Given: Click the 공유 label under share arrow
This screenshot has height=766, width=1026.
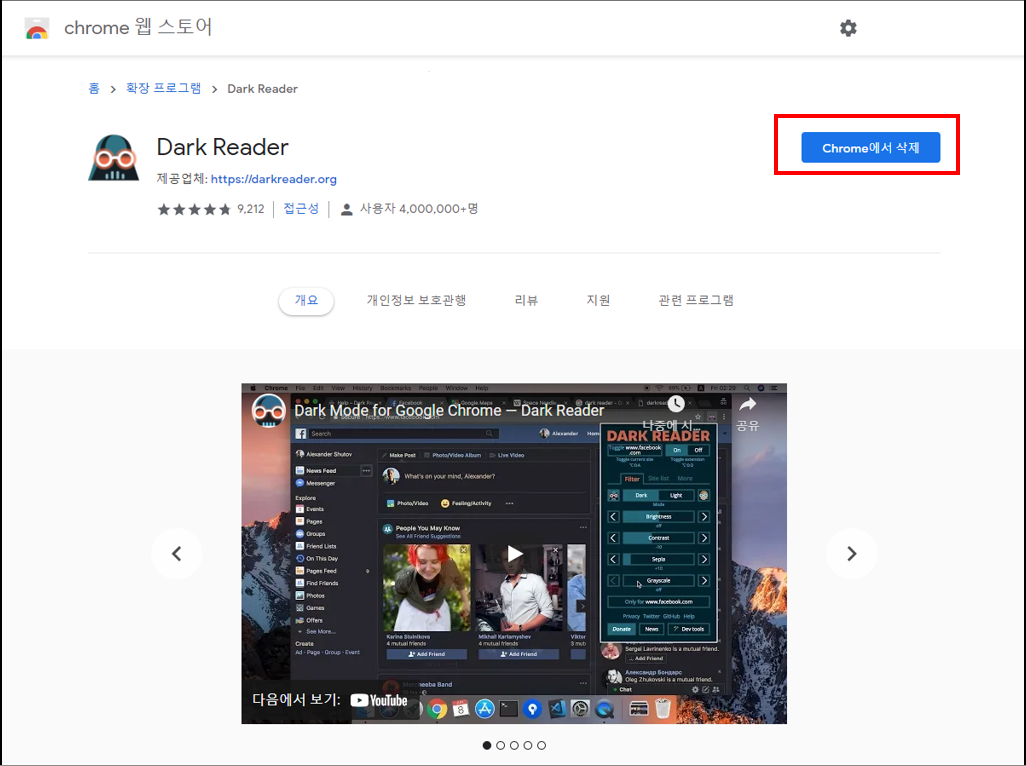Looking at the screenshot, I should pyautogui.click(x=747, y=426).
